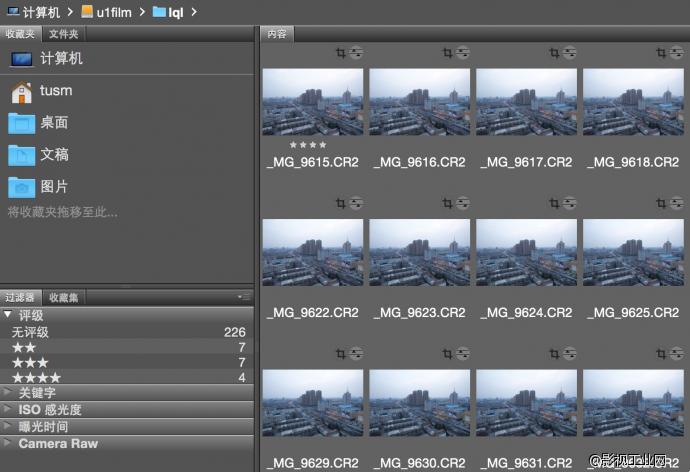Select thumbnail _MG_9615.CR2
Screen dimensions: 690x472
coord(313,102)
